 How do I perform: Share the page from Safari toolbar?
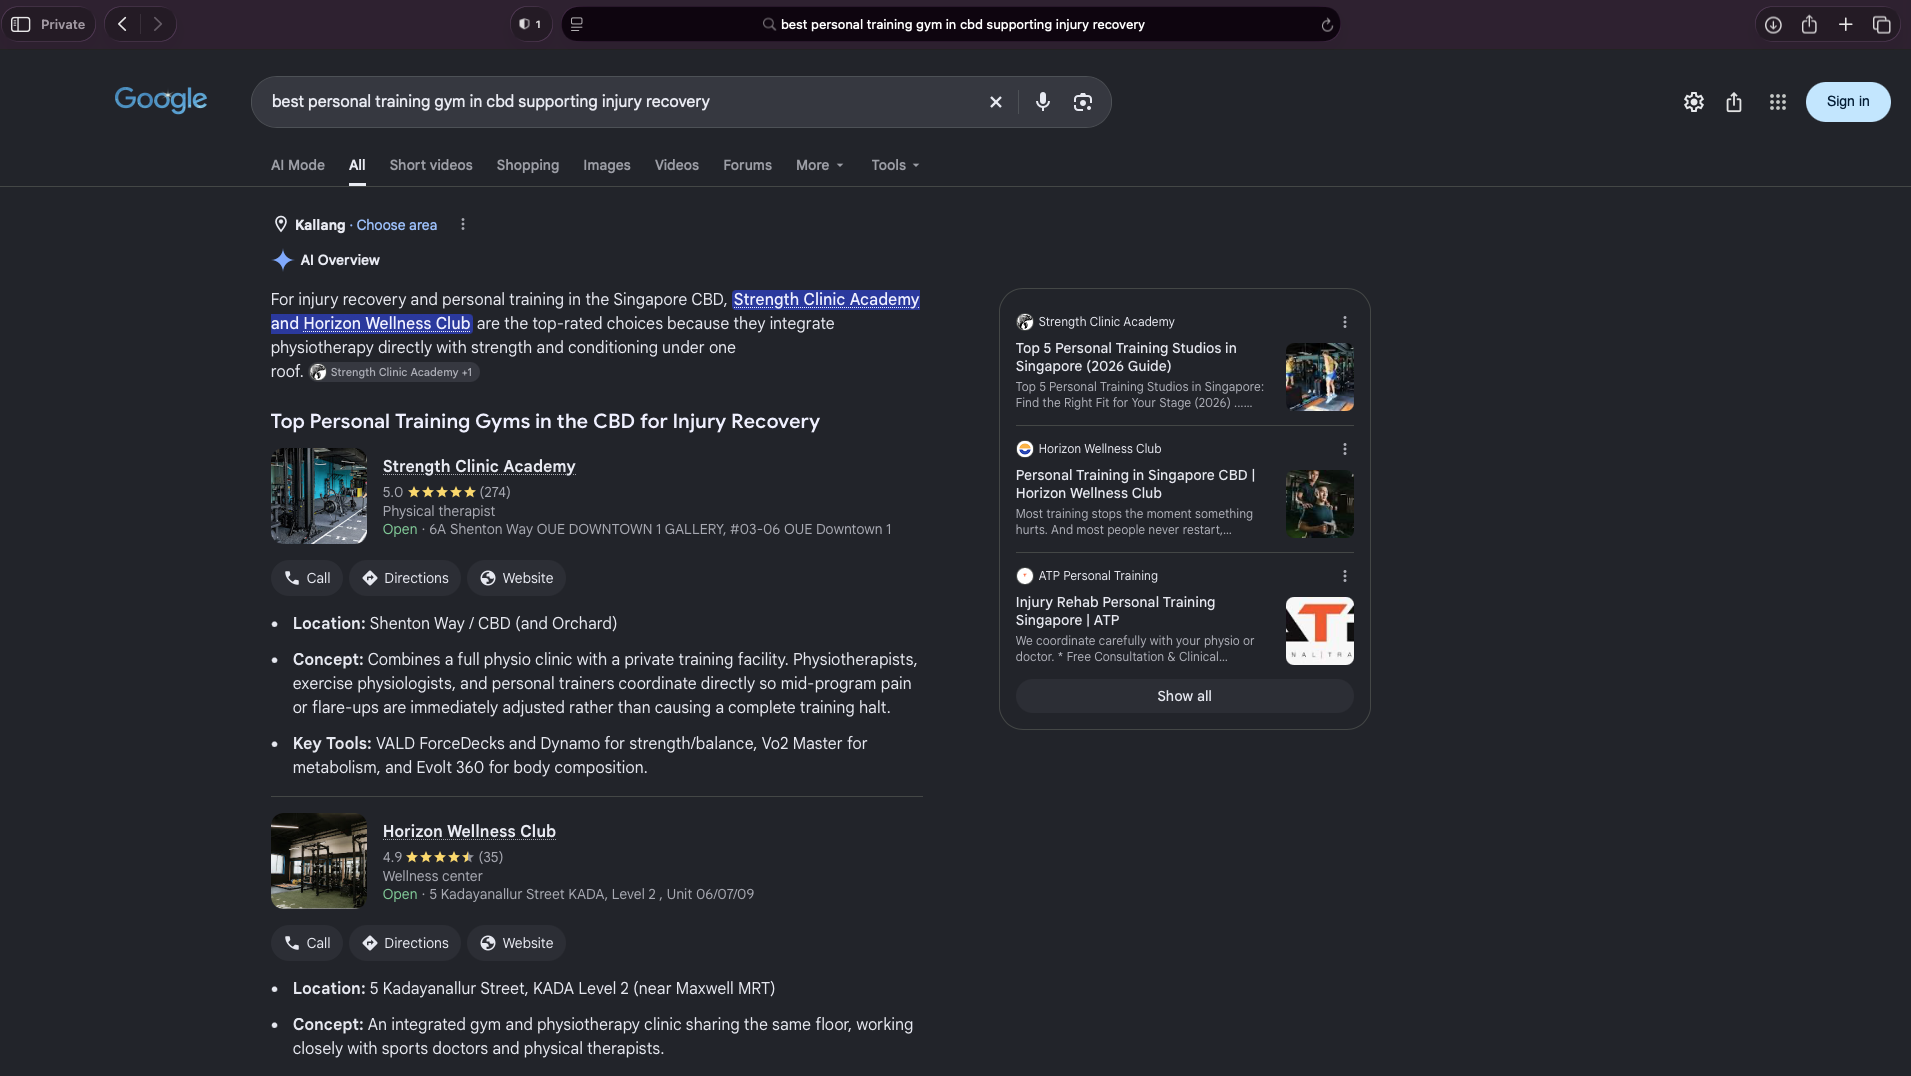1809,25
